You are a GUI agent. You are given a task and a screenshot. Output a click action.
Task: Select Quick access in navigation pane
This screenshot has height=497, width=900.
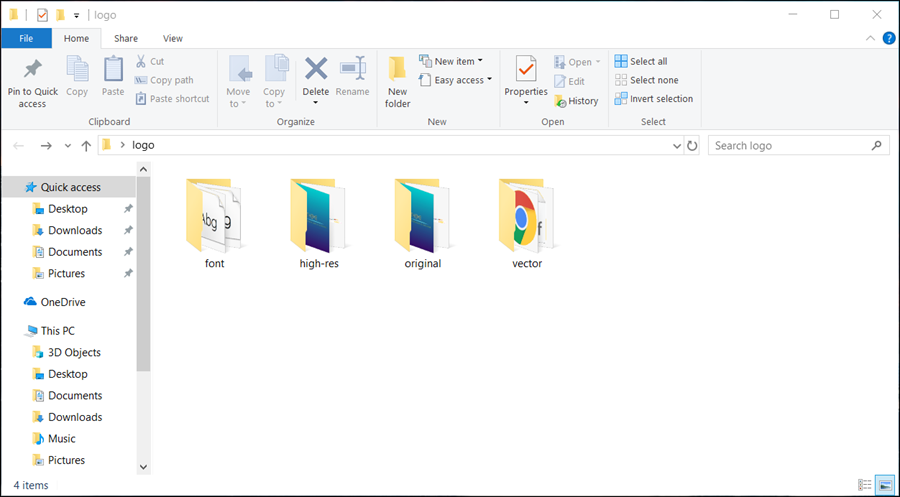click(x=69, y=187)
